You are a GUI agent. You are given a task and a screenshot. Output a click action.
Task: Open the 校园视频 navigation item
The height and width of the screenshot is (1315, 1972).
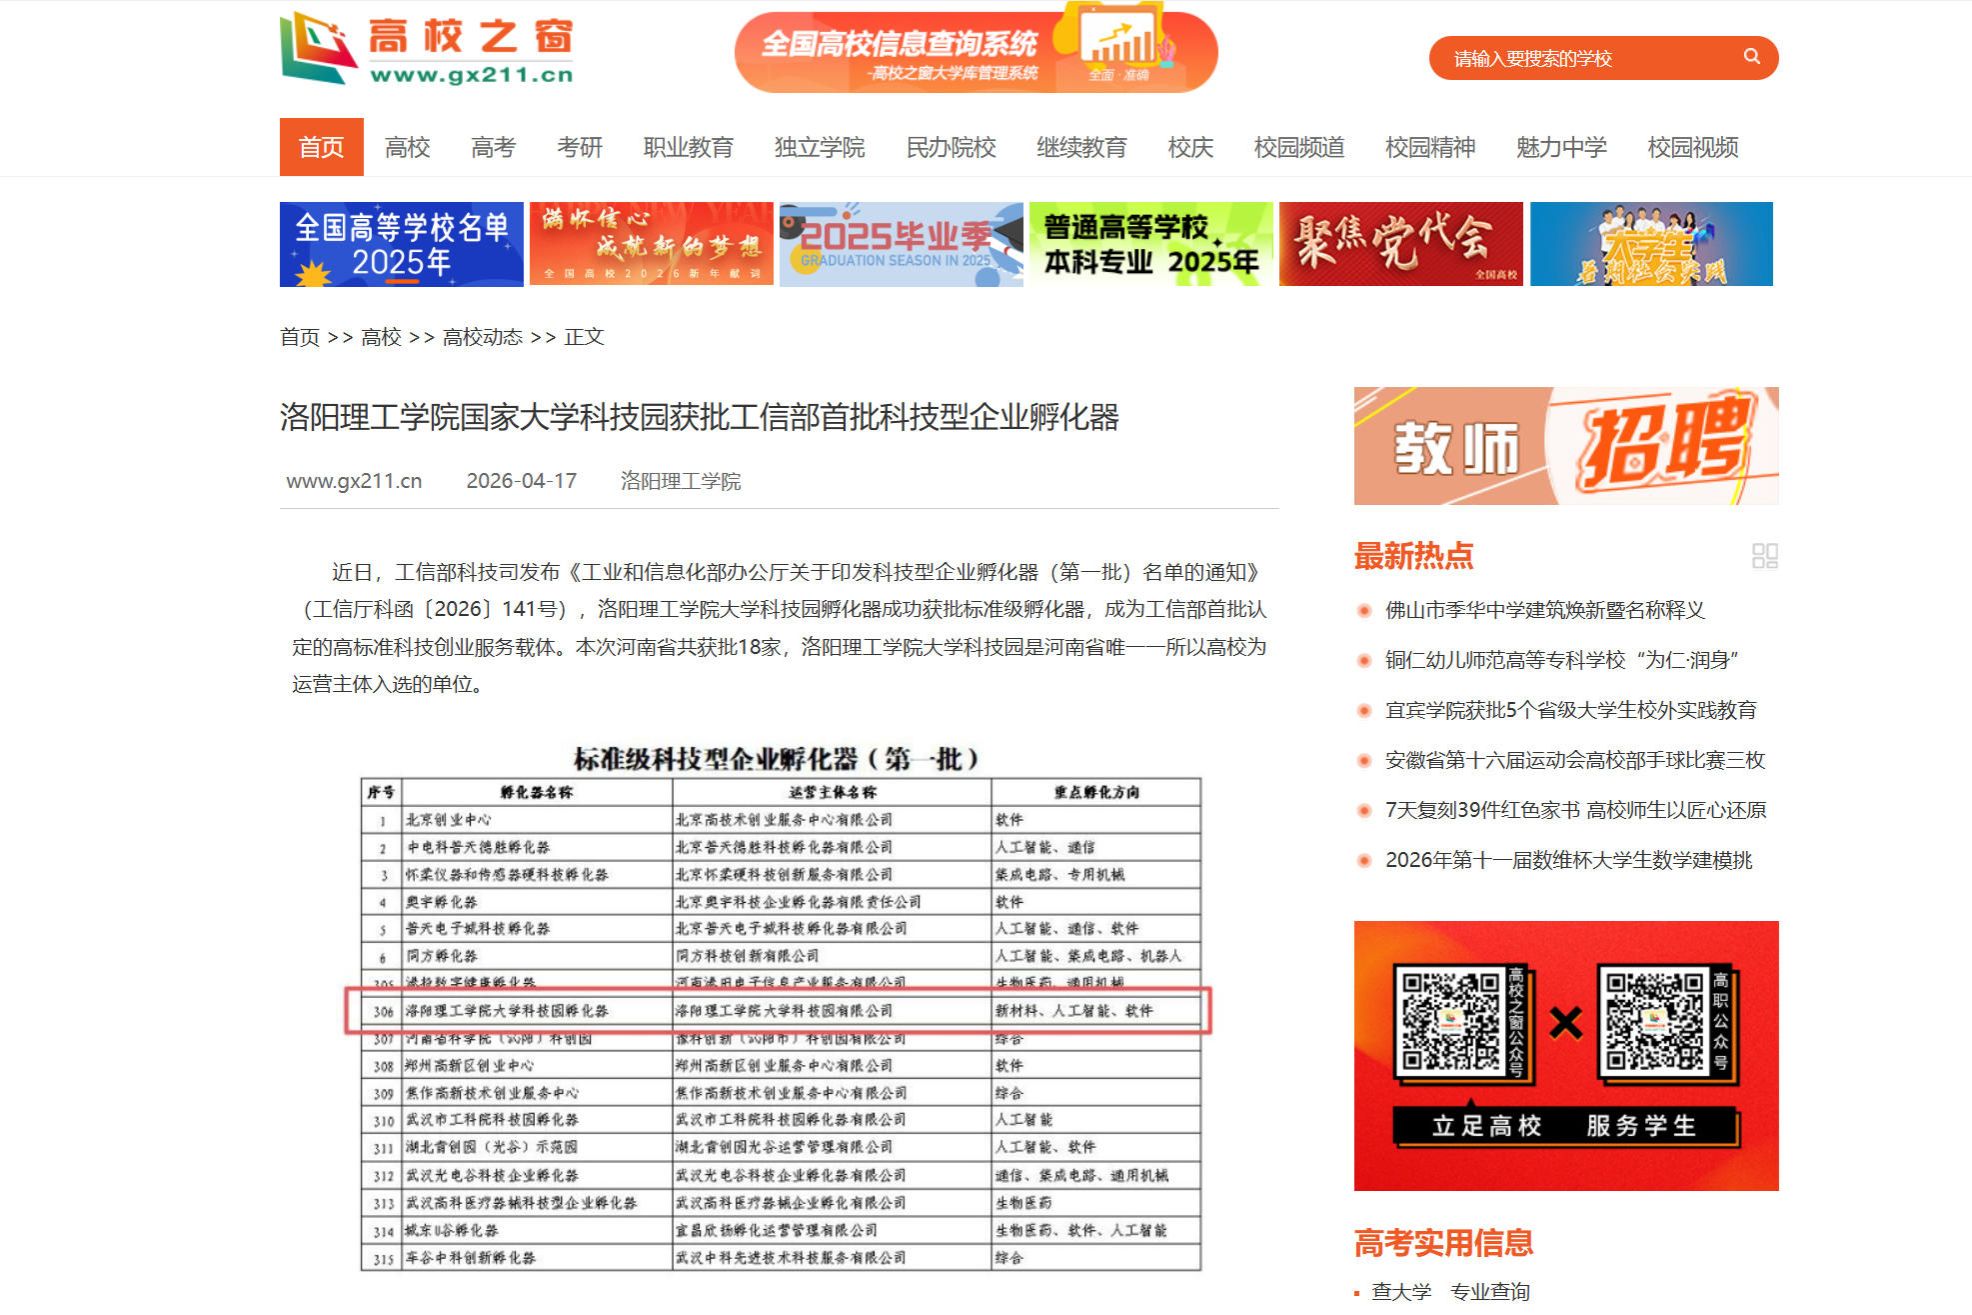pos(1692,147)
